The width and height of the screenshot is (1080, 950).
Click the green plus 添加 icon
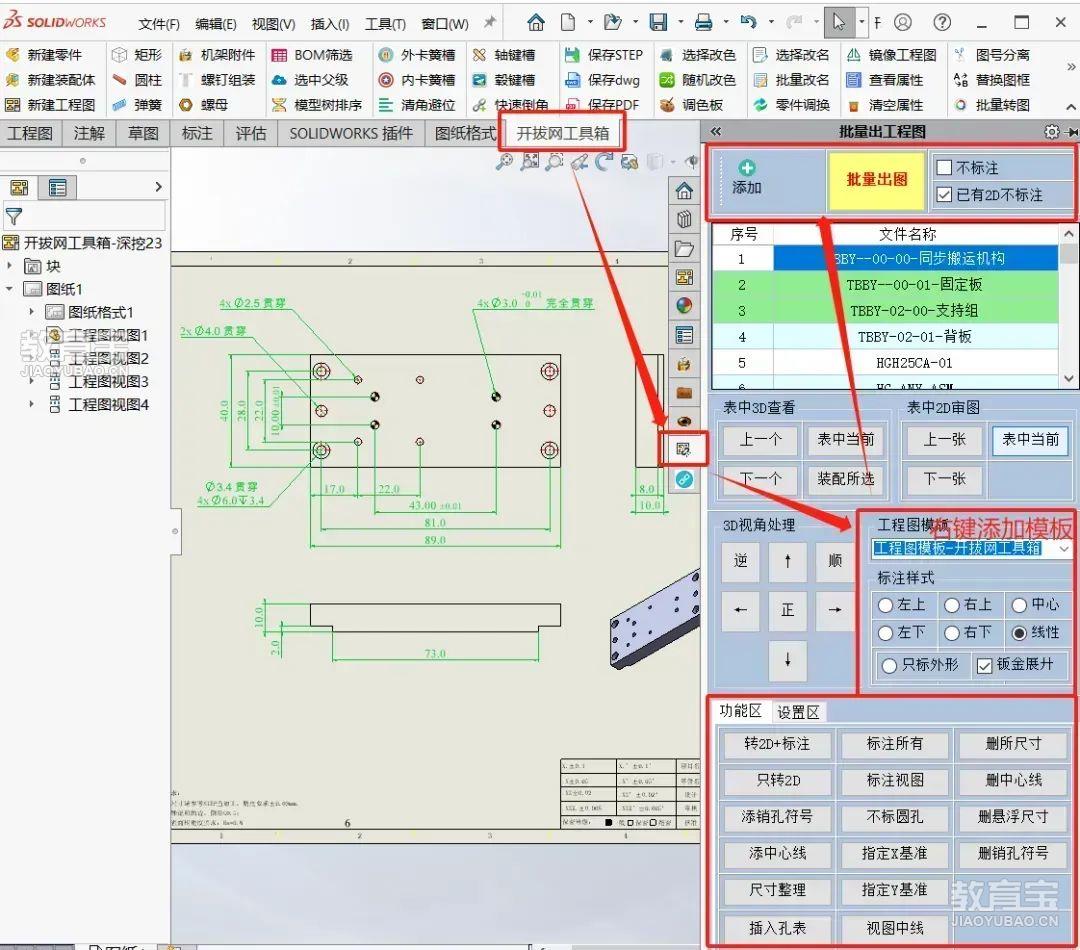click(x=747, y=168)
